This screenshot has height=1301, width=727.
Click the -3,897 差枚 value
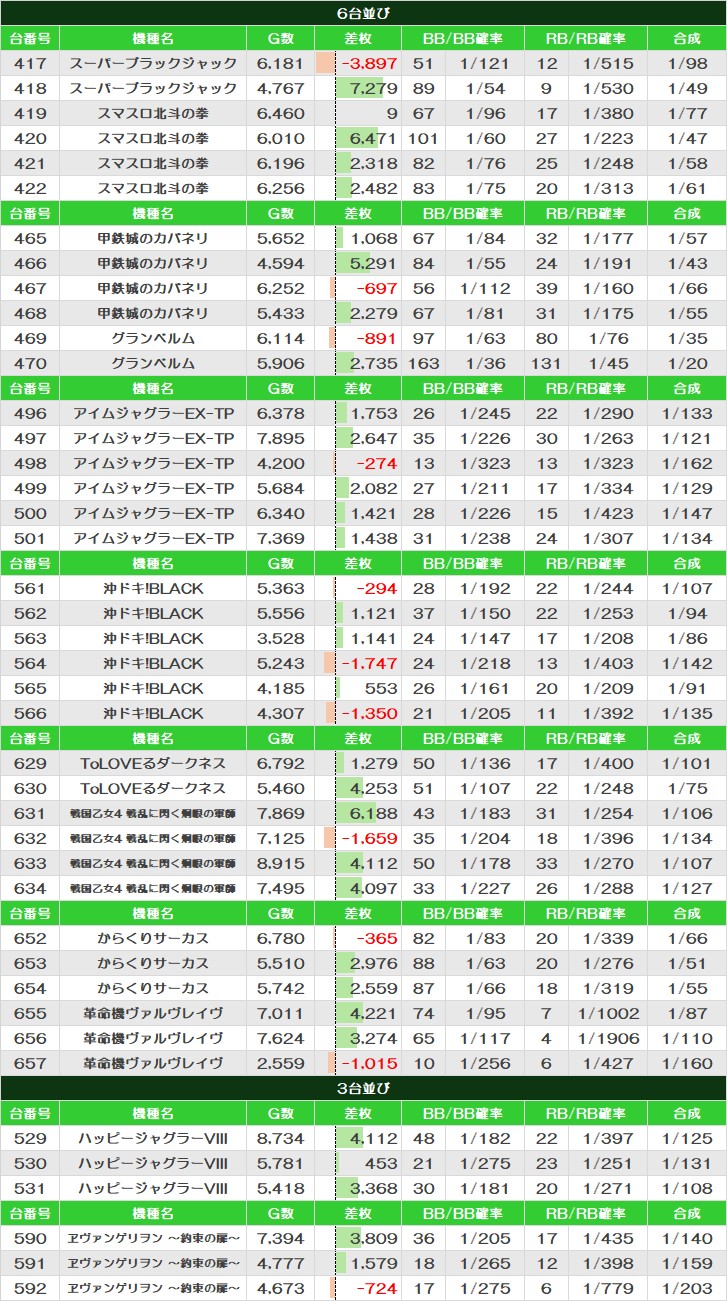pyautogui.click(x=369, y=63)
